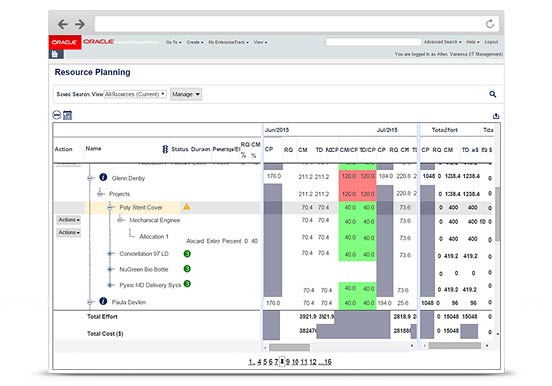Open info icon beside Glenn Denby
552x386 pixels.
[103, 177]
